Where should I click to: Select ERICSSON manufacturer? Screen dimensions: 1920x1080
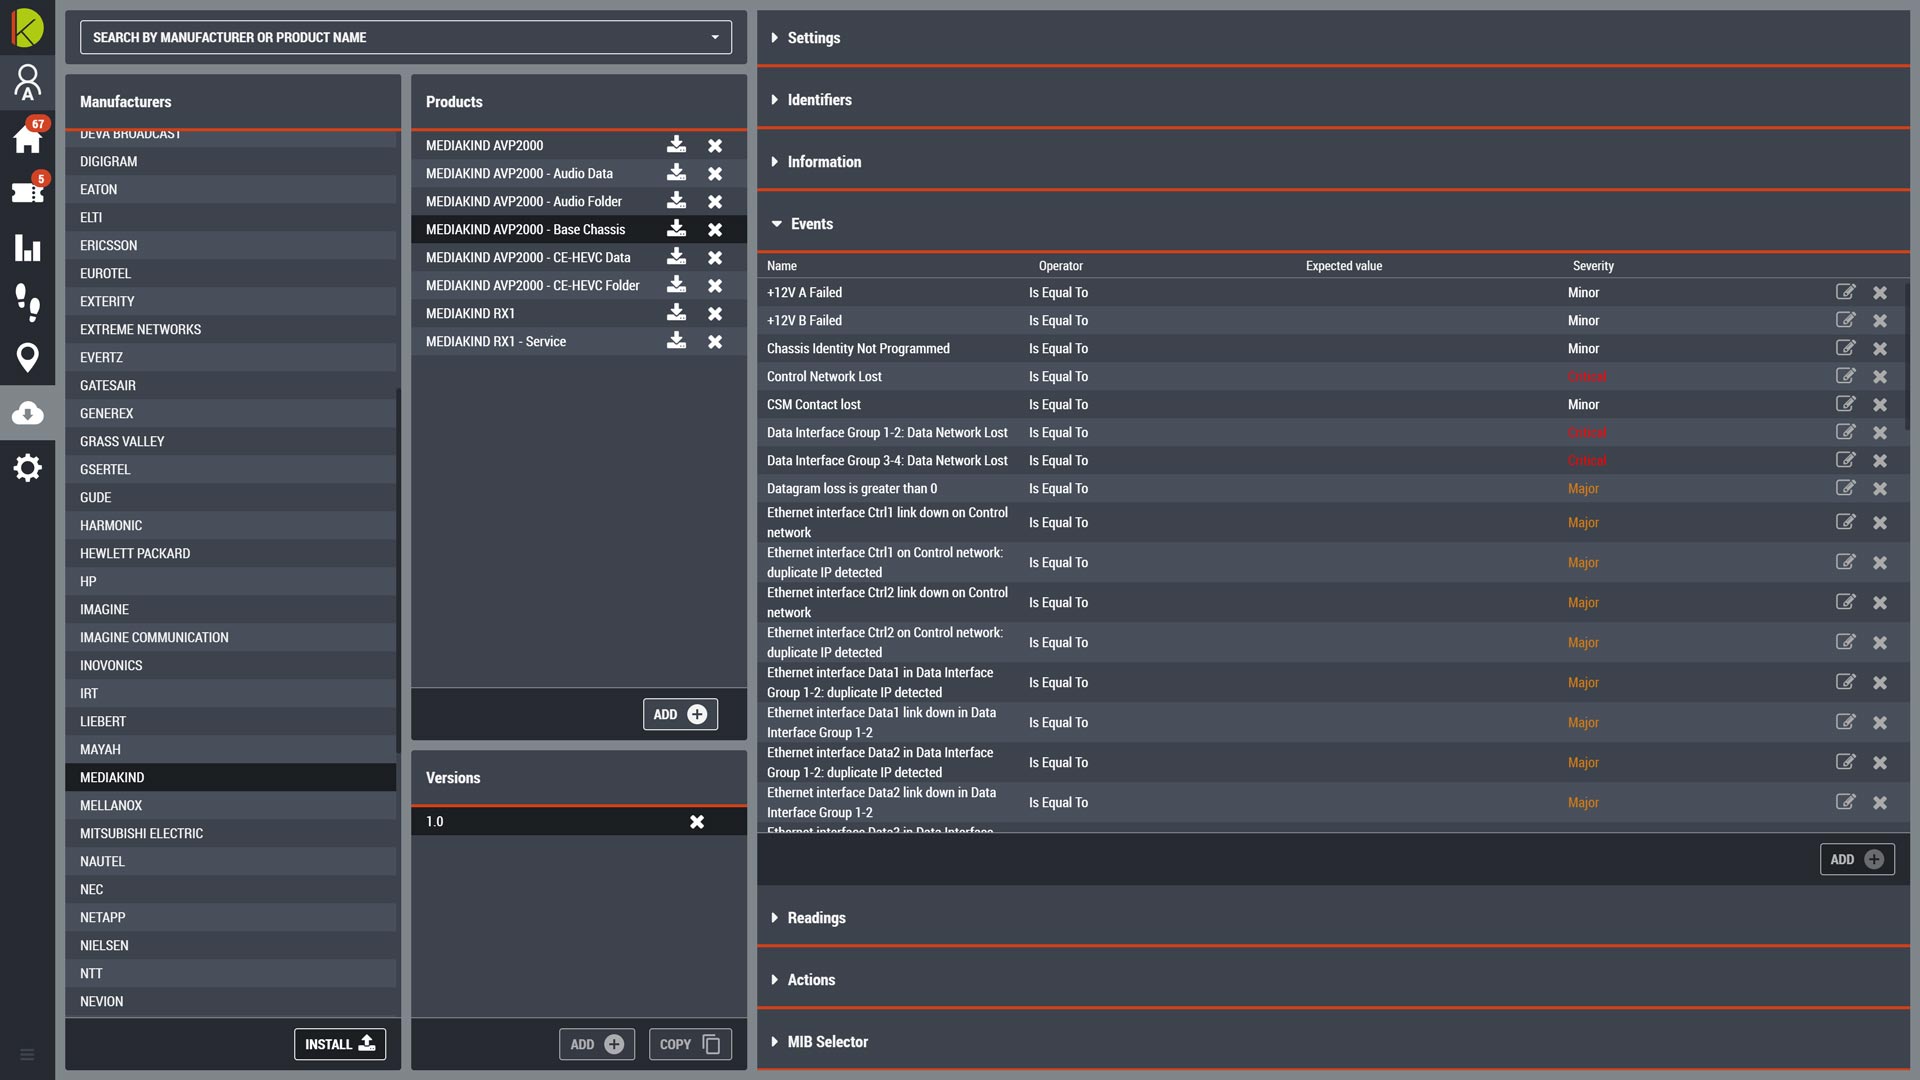(231, 245)
